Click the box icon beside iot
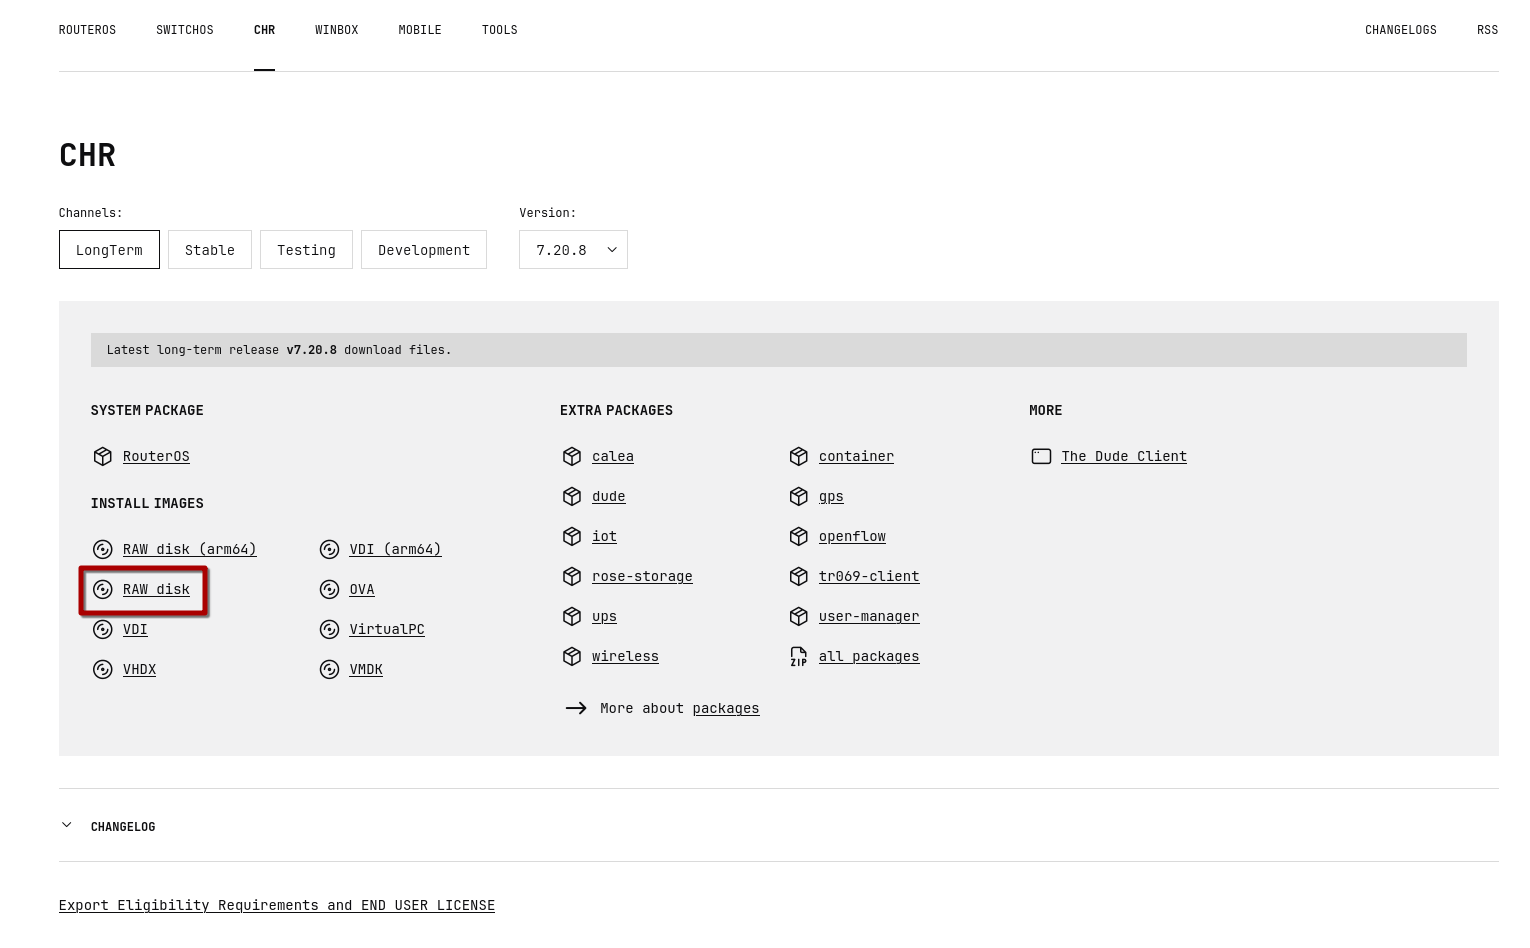This screenshot has height=948, width=1530. tap(572, 536)
